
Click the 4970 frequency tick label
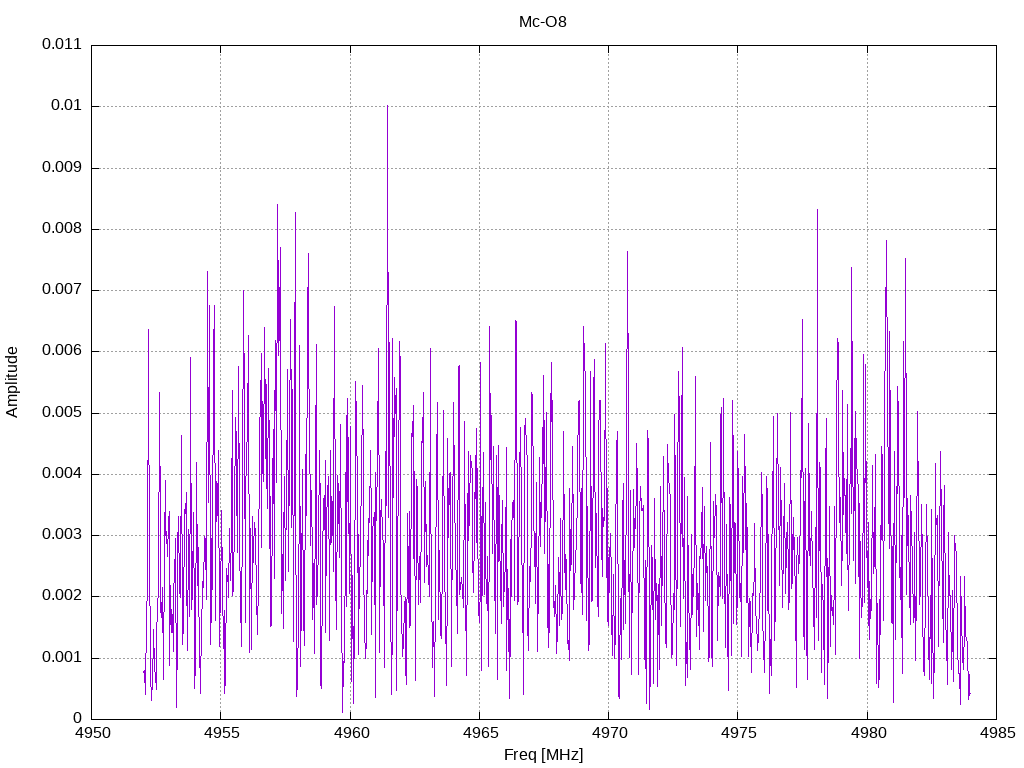pyautogui.click(x=608, y=733)
